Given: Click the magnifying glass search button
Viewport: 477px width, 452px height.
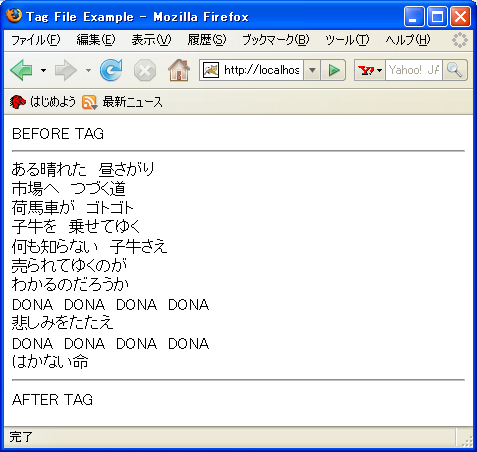Looking at the screenshot, I should coord(455,70).
